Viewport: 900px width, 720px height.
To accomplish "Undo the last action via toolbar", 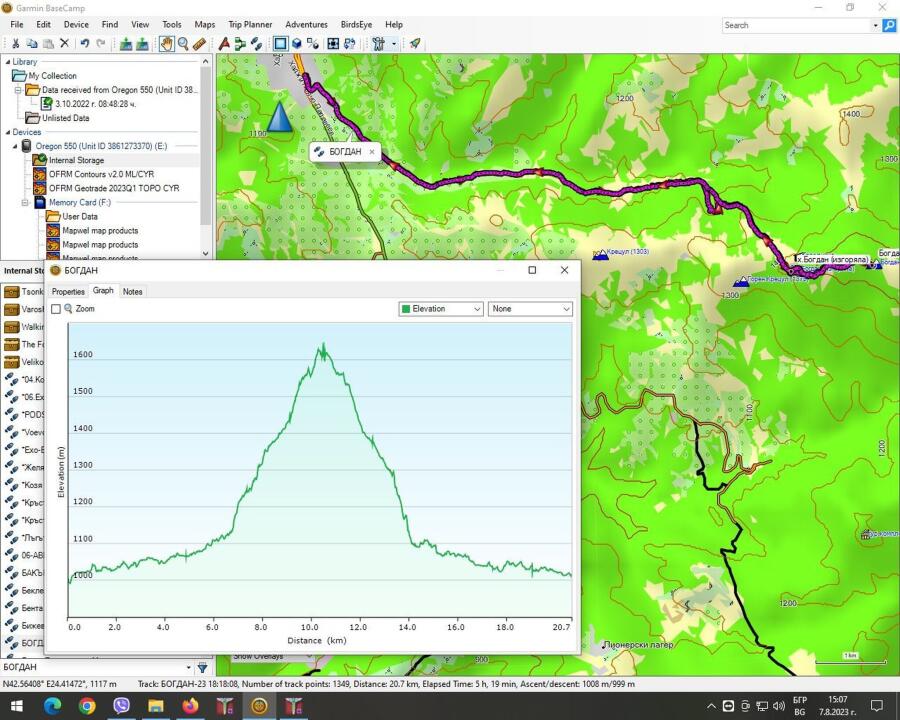I will coord(85,44).
